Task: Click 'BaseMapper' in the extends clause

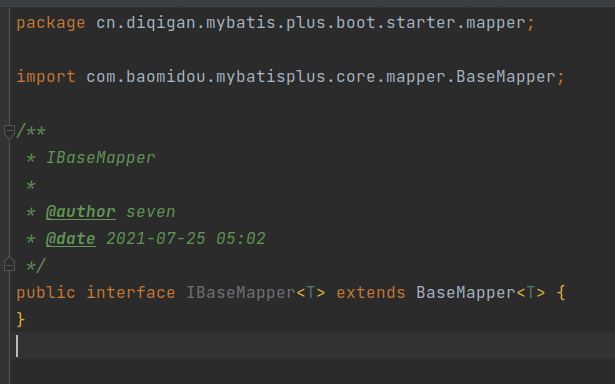Action: (466, 293)
